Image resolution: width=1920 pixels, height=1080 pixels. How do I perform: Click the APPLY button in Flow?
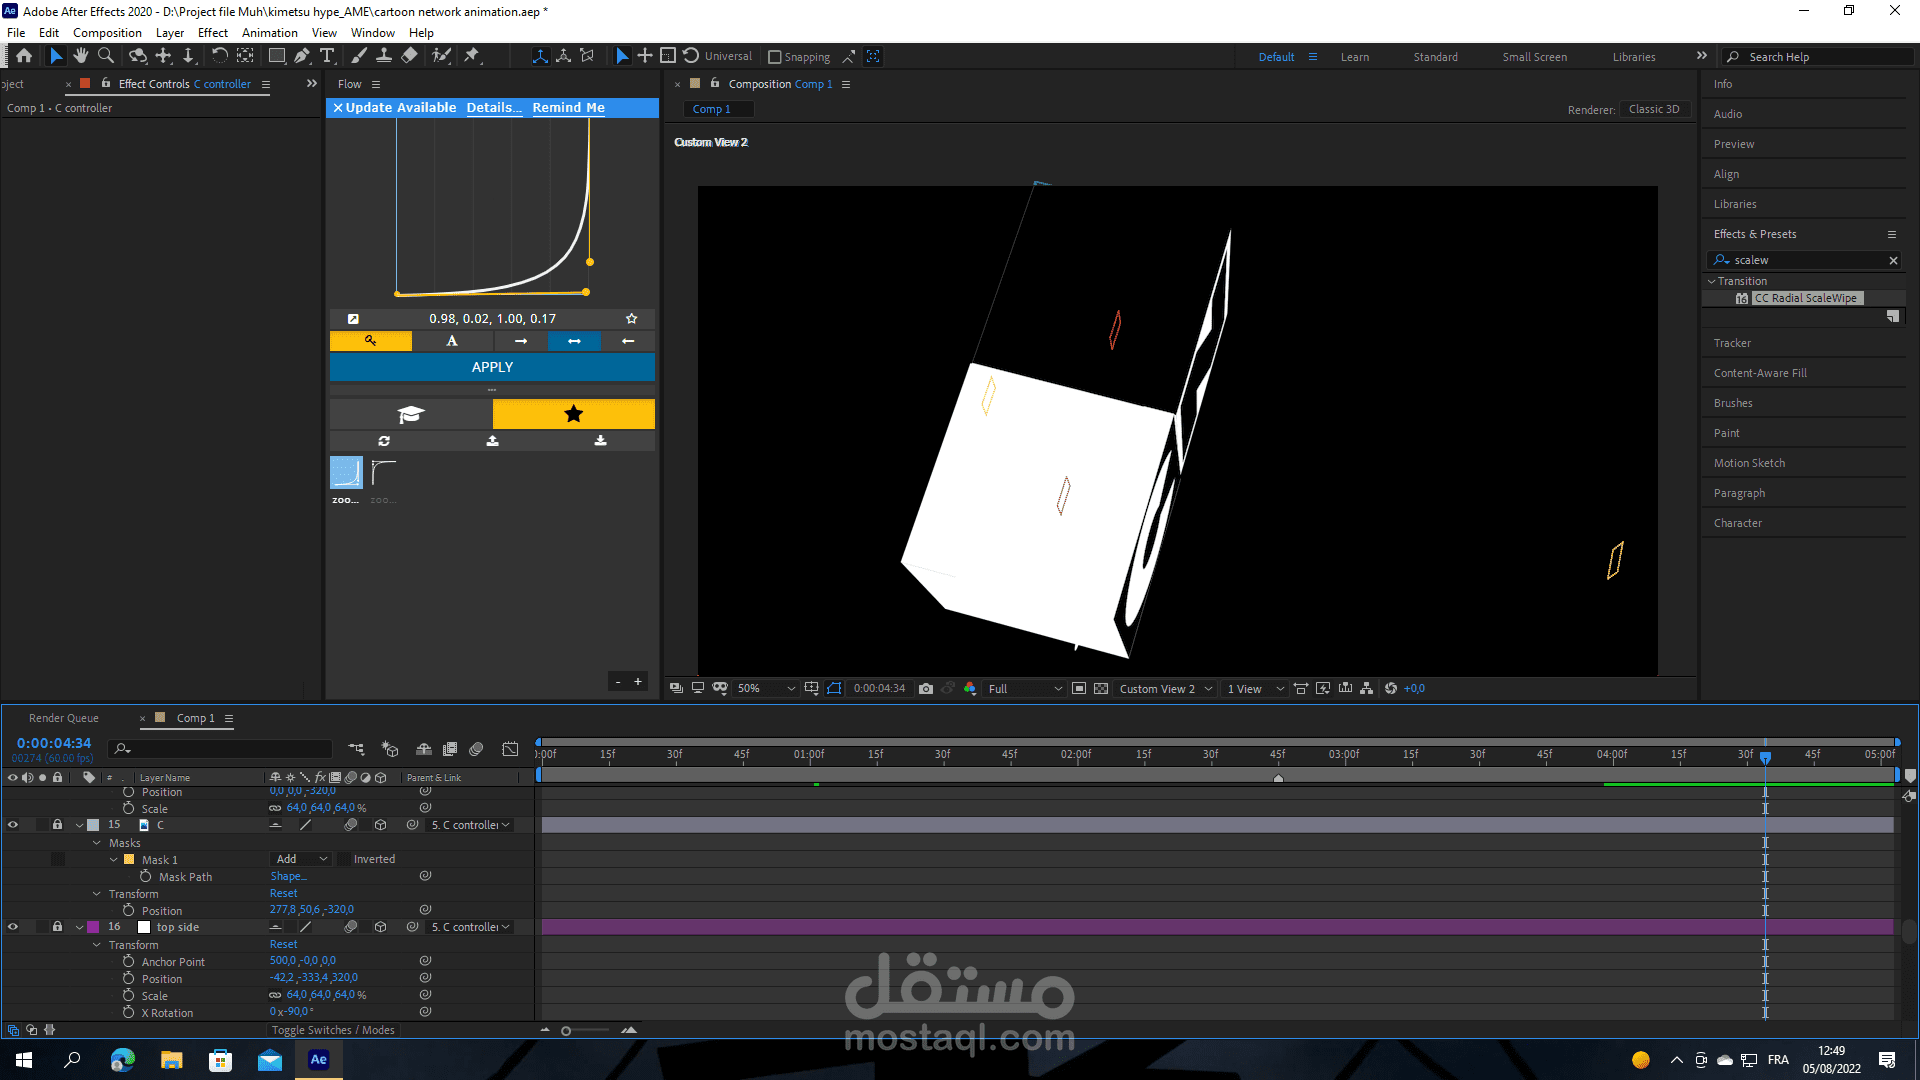pyautogui.click(x=492, y=367)
